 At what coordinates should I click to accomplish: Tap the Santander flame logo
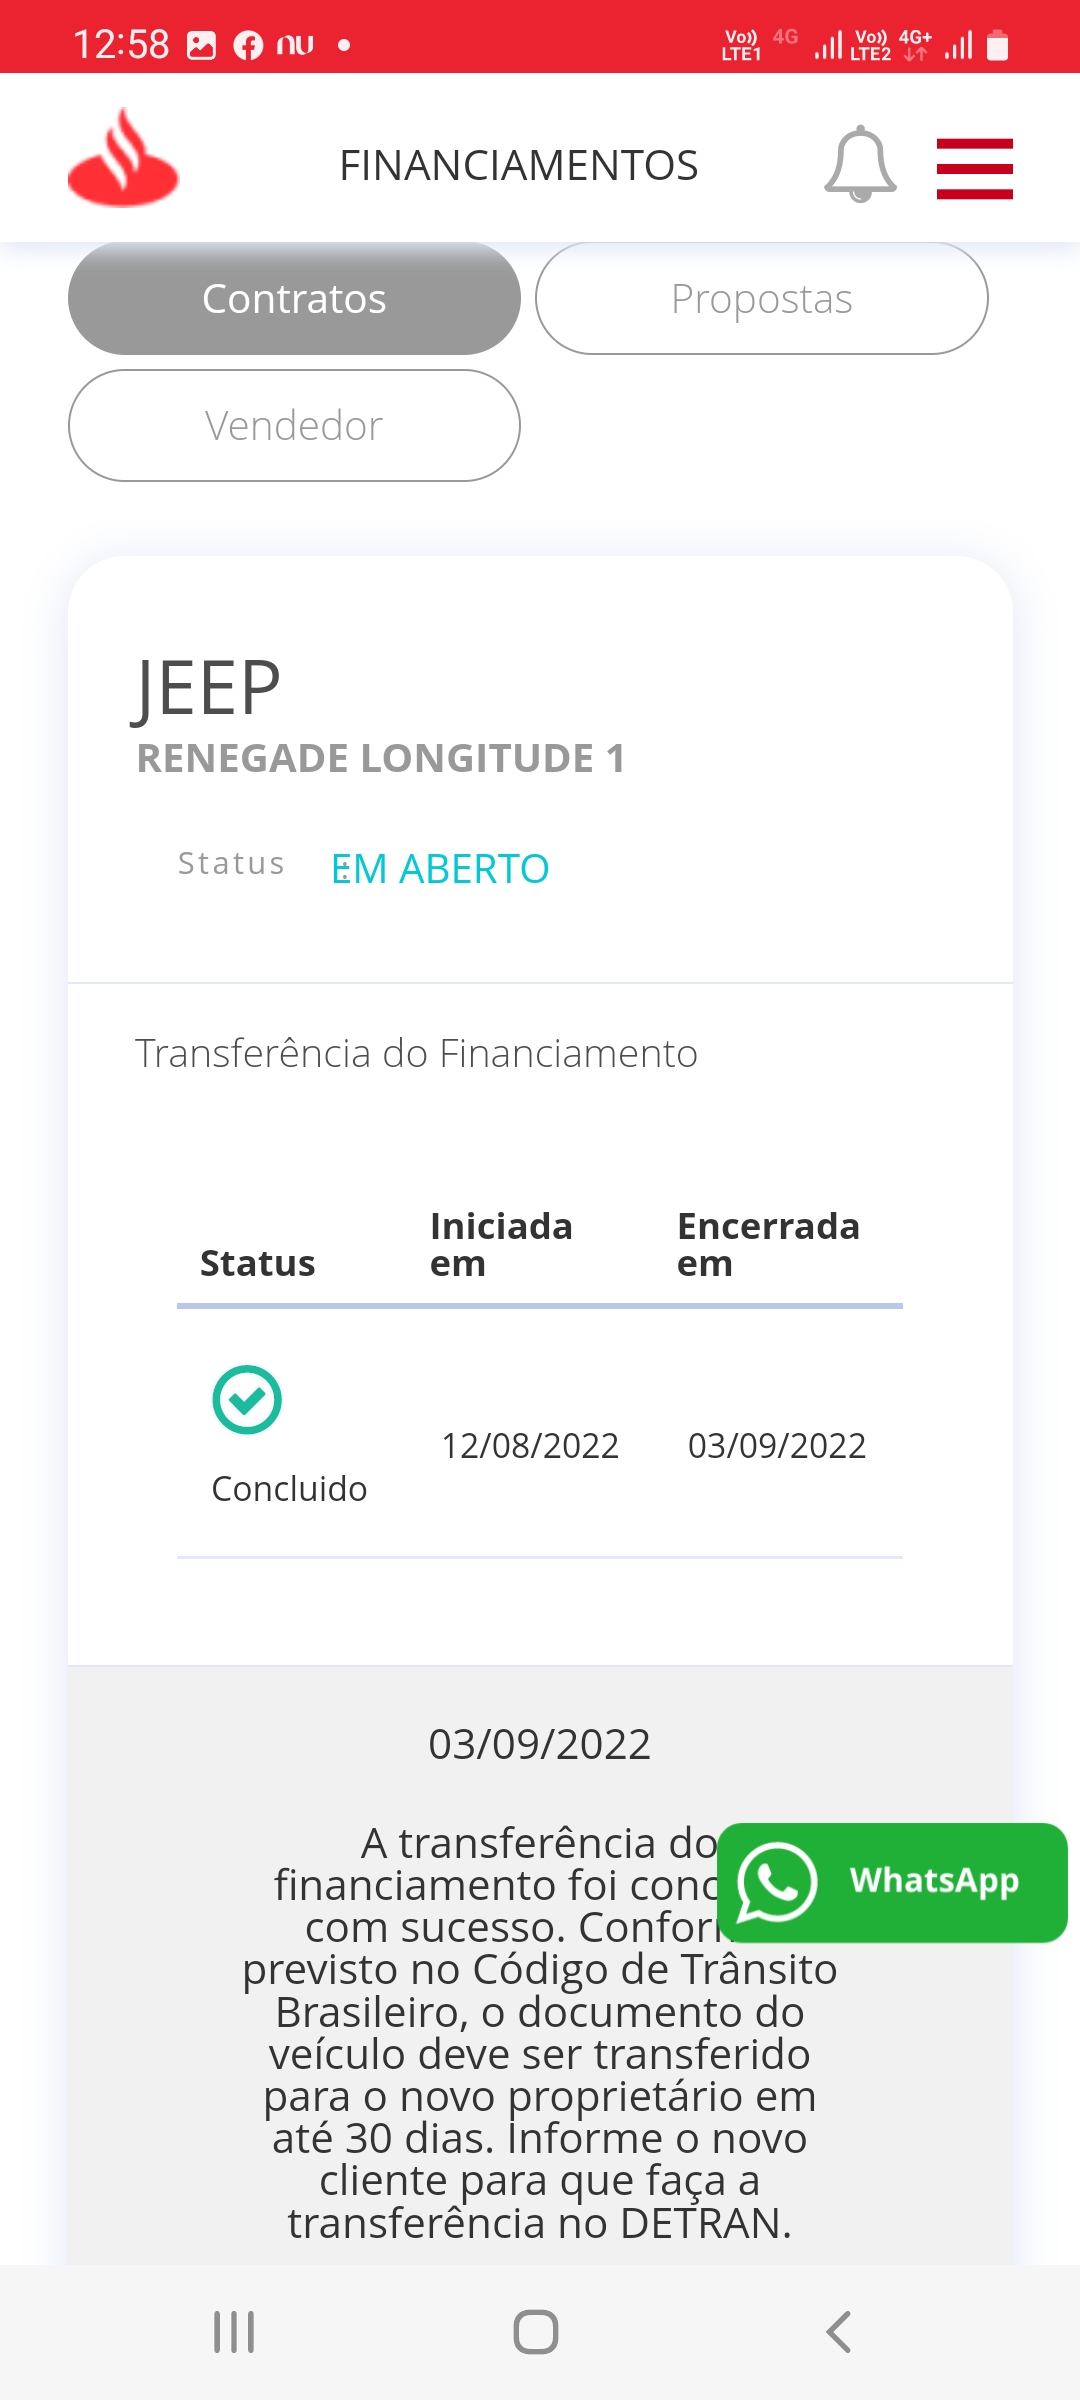[123, 160]
